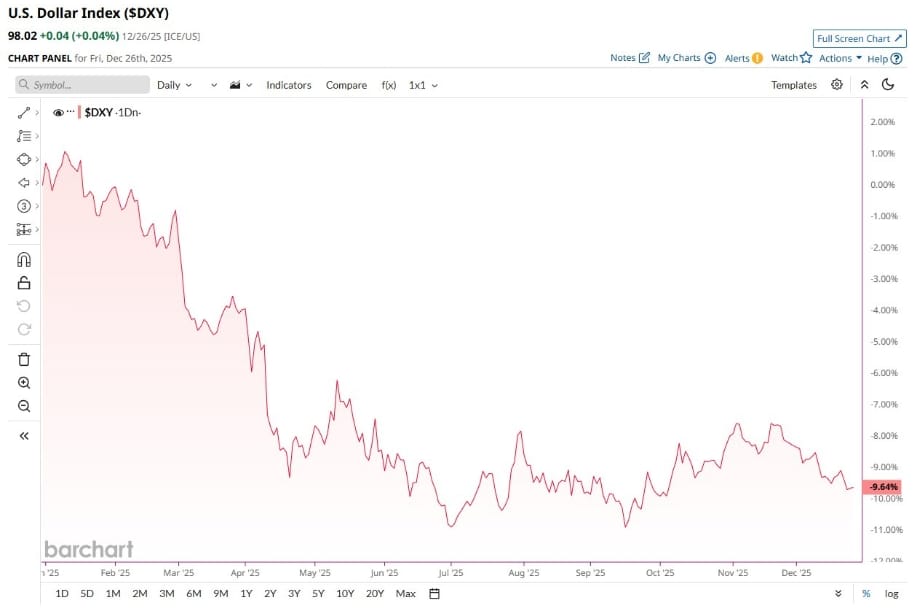Click the Symbol search field

[80, 85]
